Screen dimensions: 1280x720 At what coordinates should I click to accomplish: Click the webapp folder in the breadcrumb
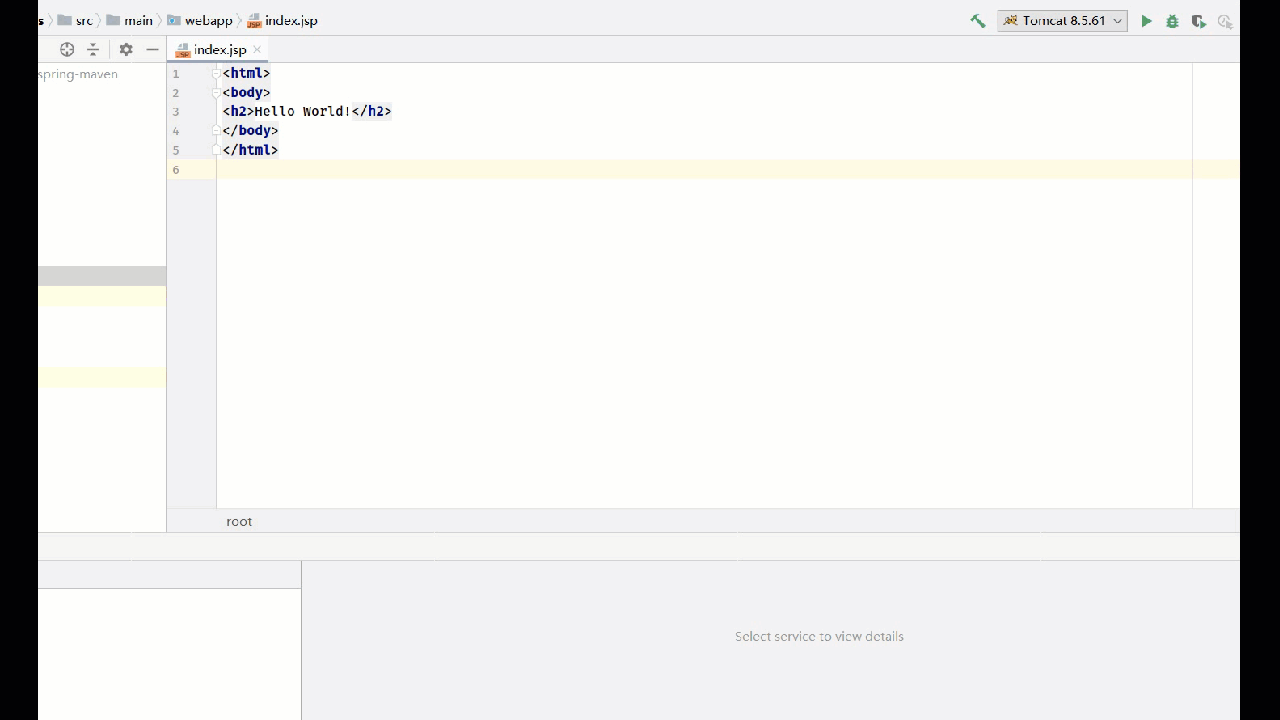(200, 21)
